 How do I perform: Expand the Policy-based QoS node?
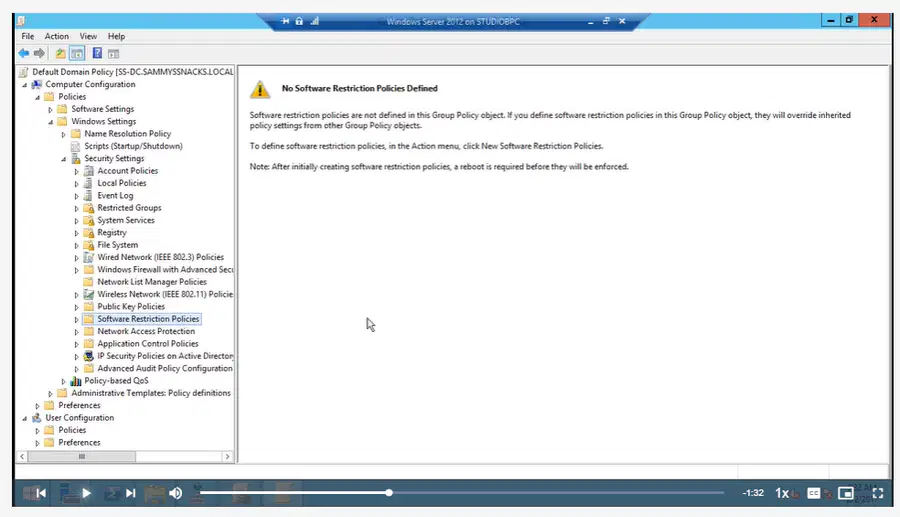(x=64, y=382)
